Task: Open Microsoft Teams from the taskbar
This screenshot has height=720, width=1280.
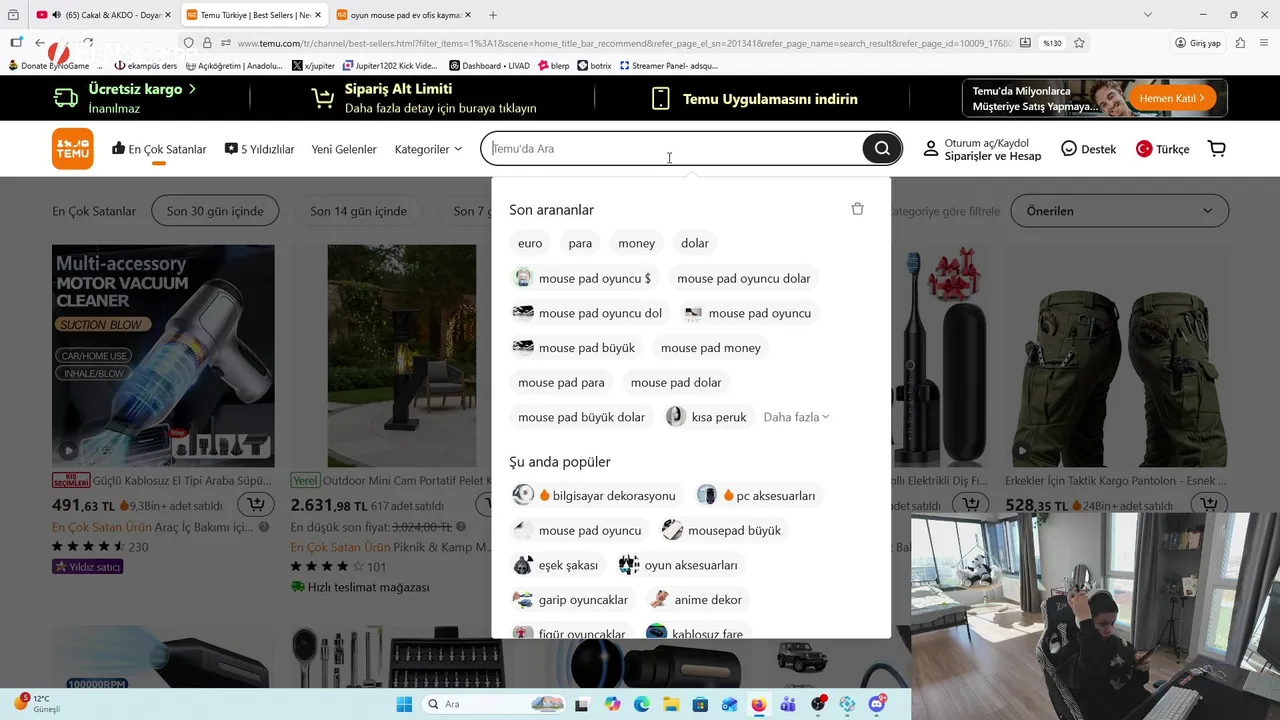Action: (788, 704)
